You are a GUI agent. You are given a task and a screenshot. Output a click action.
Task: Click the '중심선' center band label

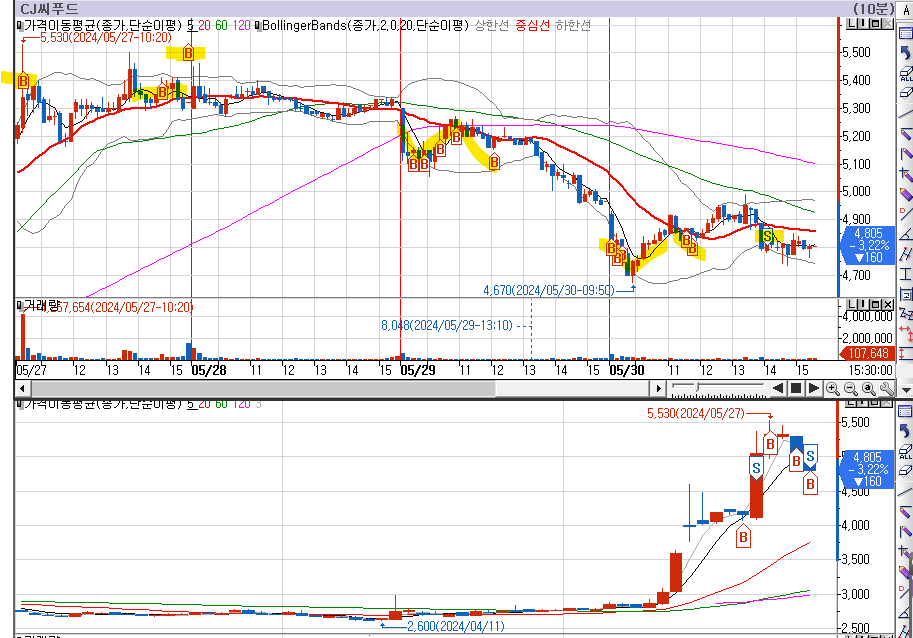(532, 25)
